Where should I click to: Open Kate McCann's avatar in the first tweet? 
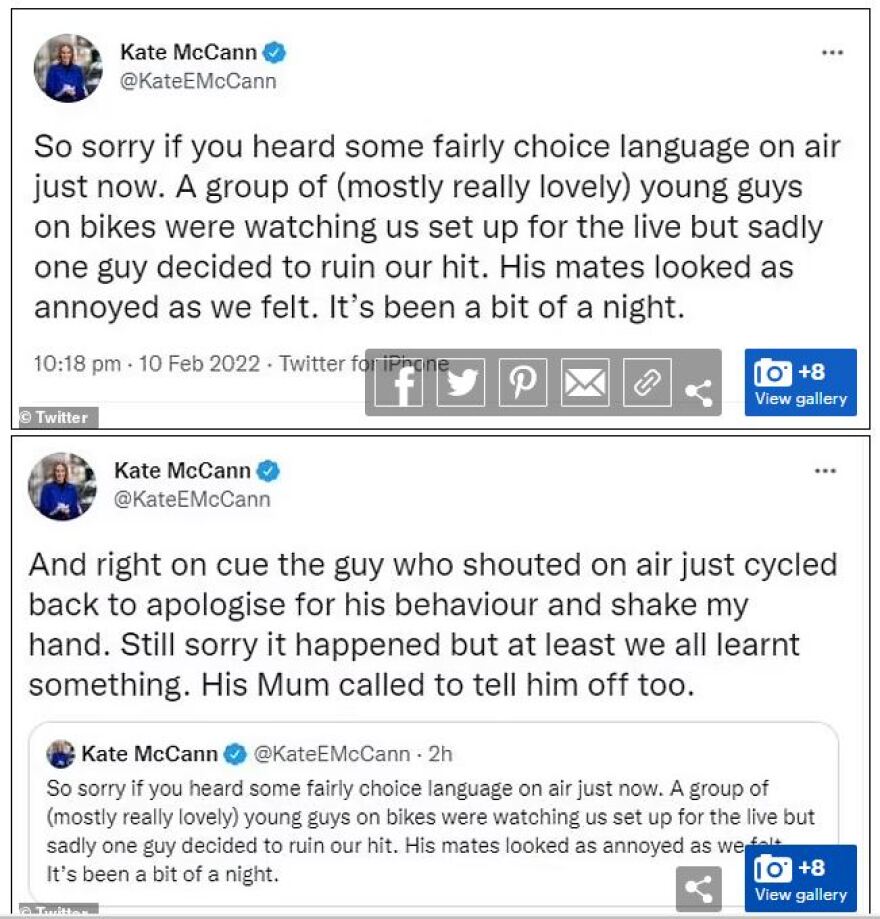click(68, 68)
